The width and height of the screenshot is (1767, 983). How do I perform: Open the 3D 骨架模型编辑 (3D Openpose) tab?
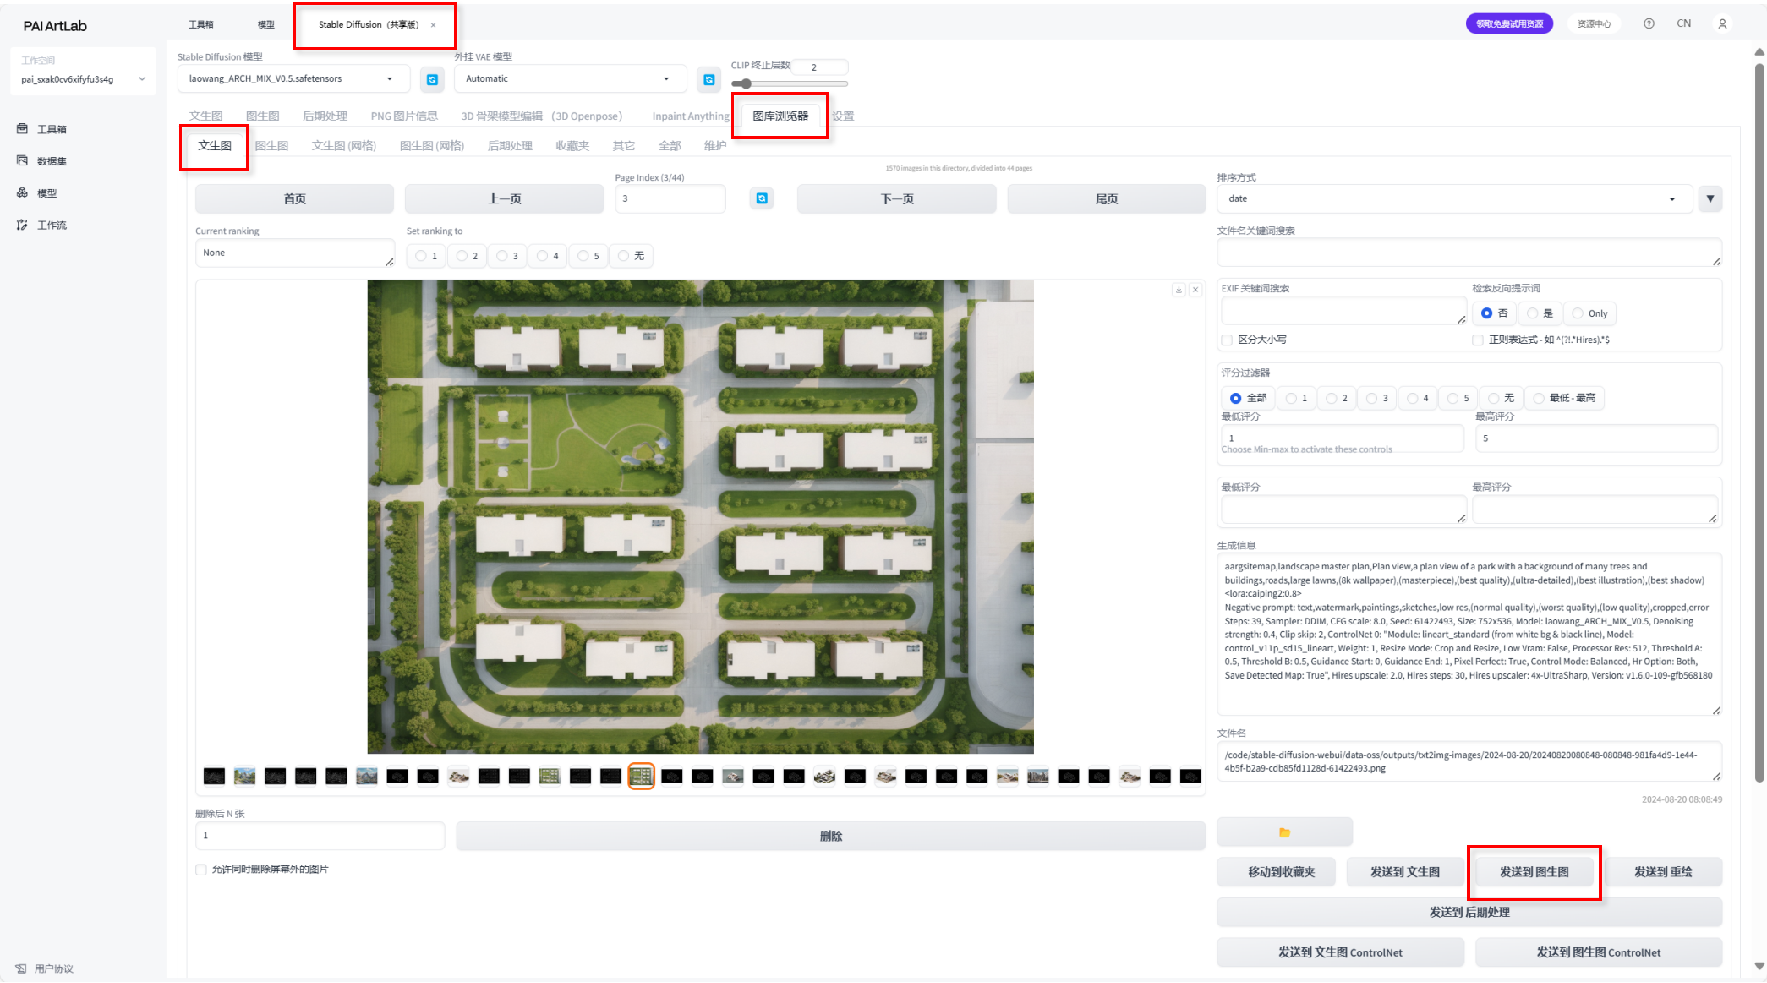(541, 116)
